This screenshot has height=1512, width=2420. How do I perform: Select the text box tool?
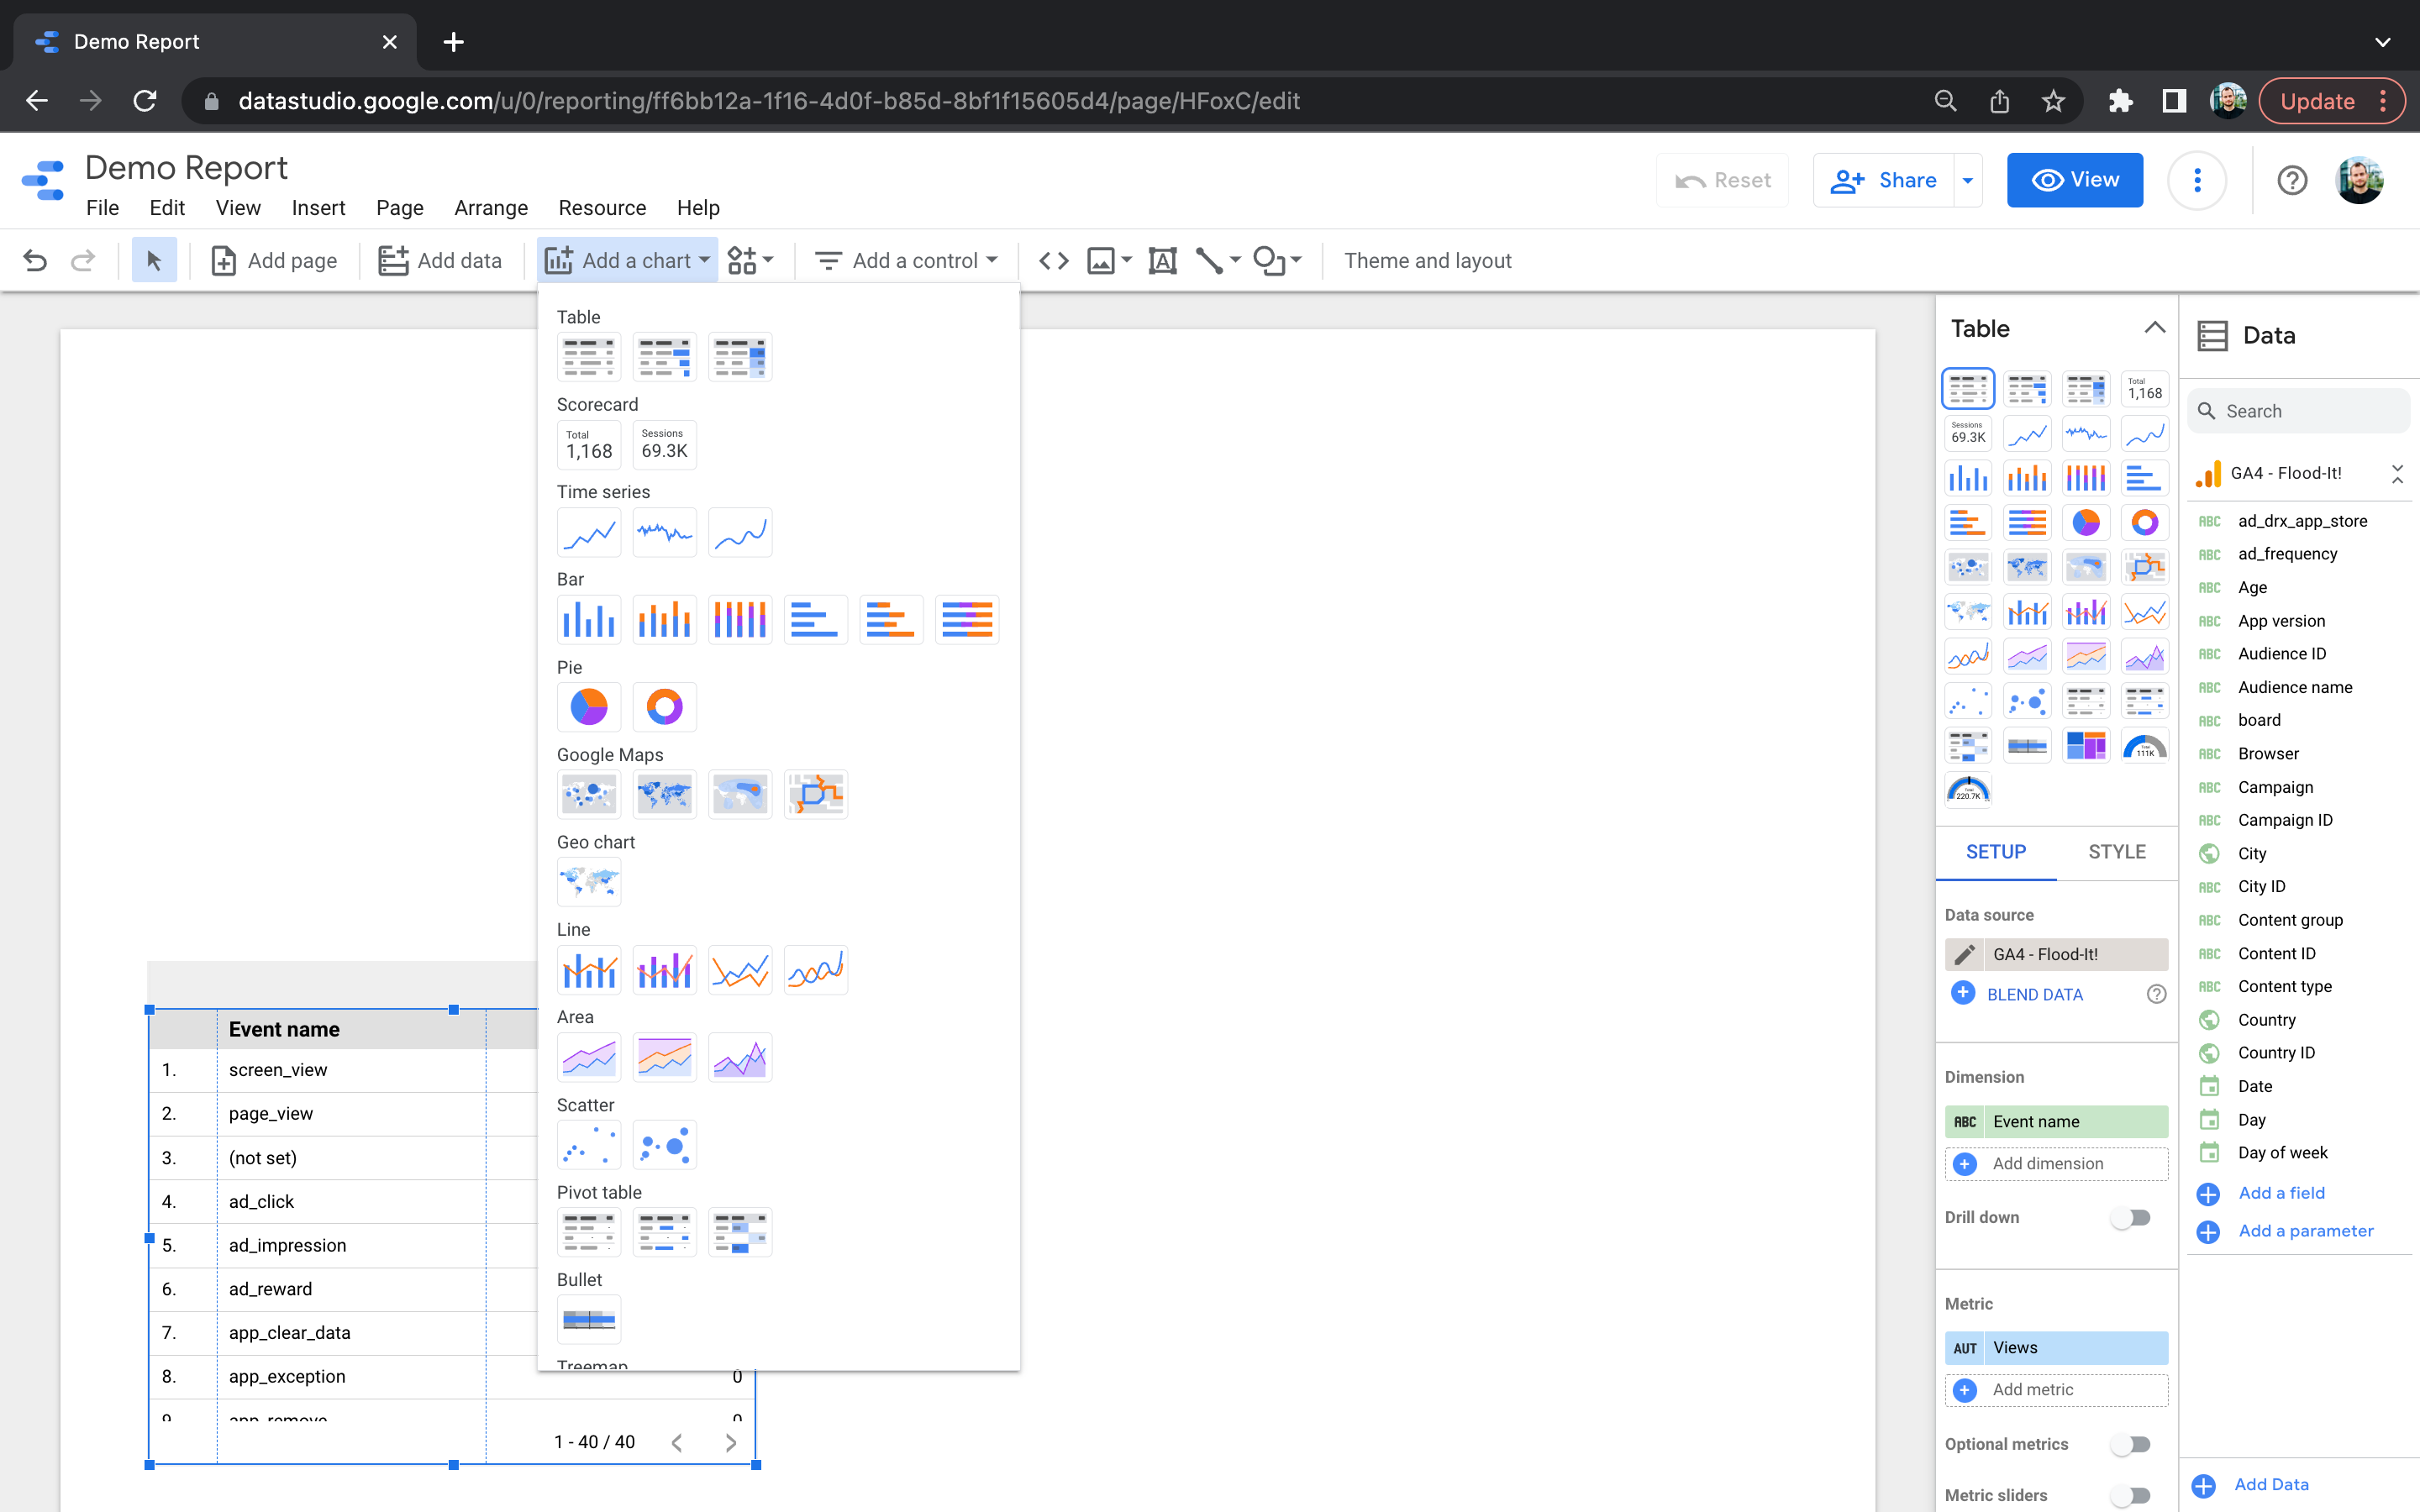(1162, 261)
